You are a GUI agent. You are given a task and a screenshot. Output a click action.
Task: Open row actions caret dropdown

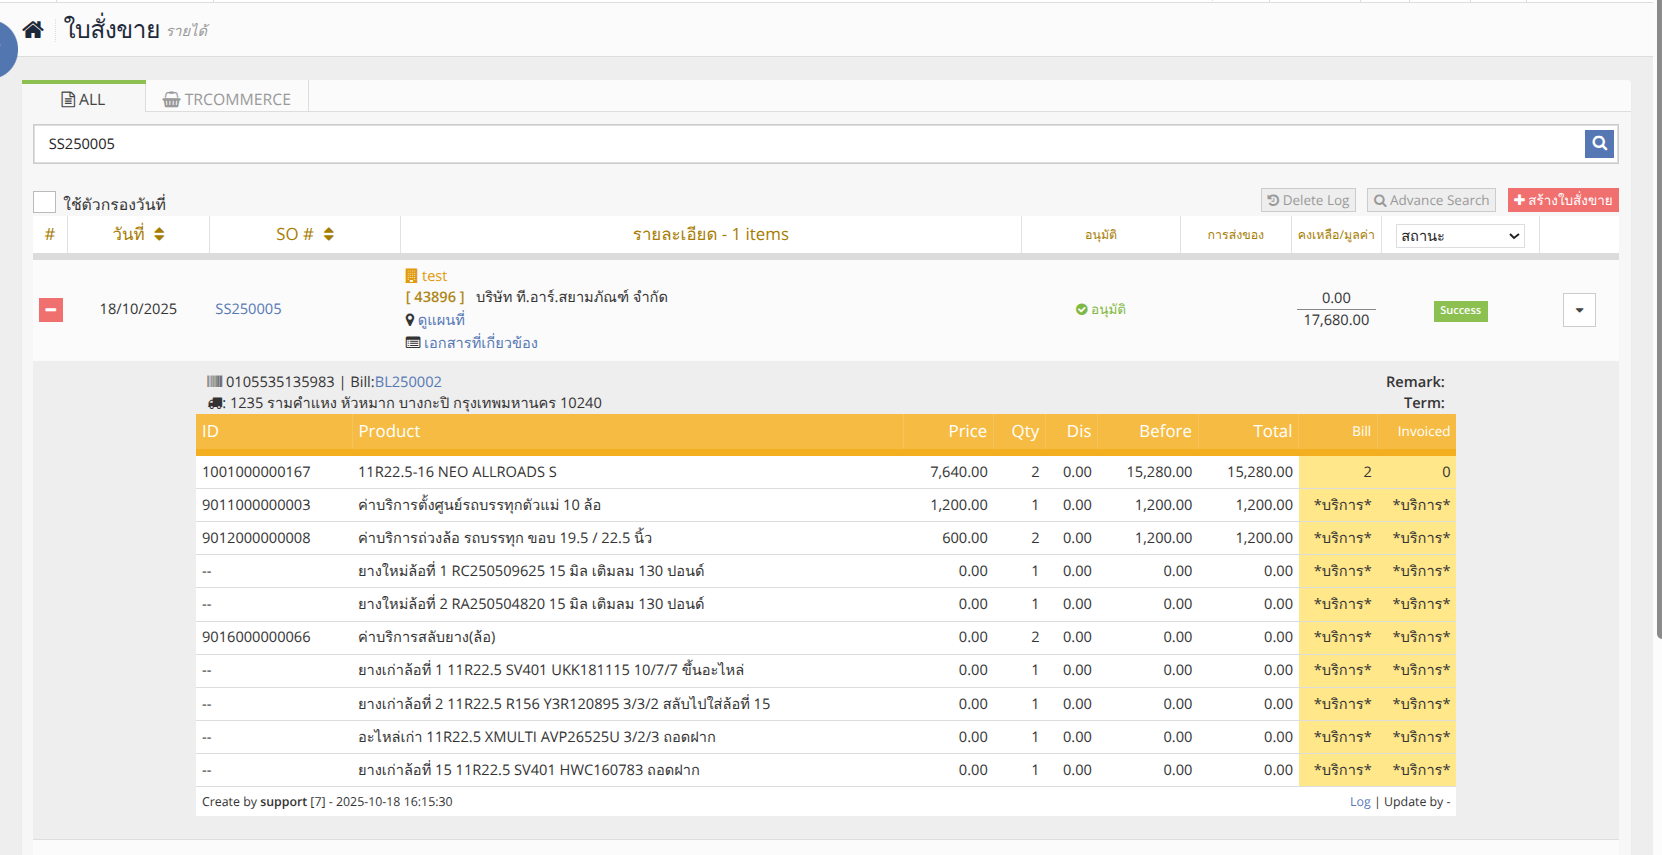click(1579, 310)
